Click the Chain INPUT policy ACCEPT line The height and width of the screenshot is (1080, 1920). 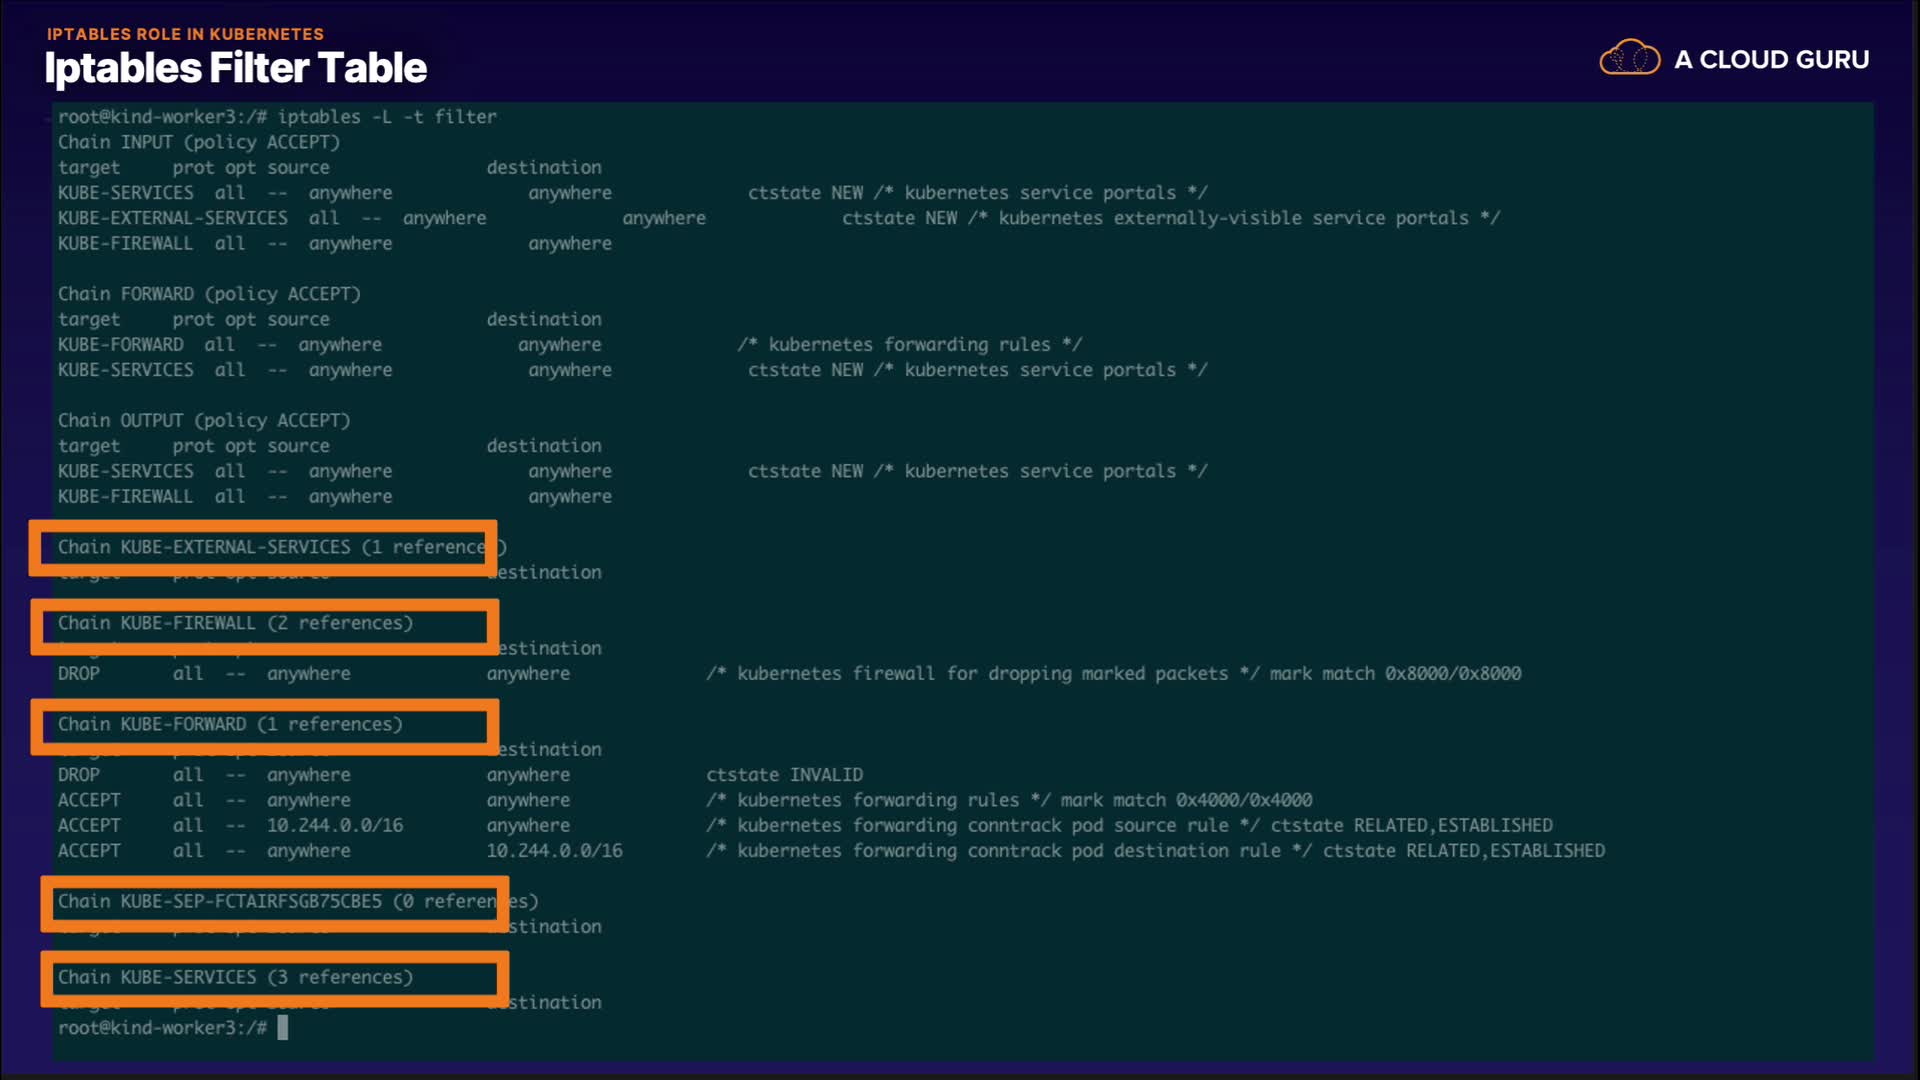198,142
